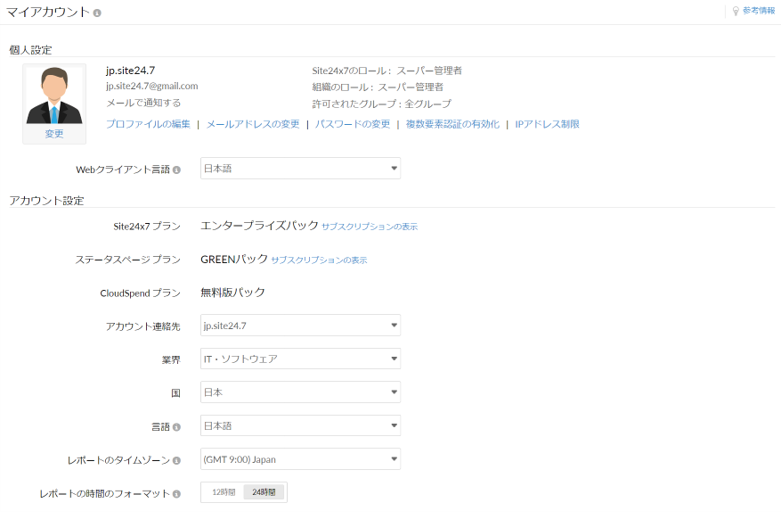Click 変更 under the profile photo
Image resolution: width=781 pixels, height=512 pixels.
click(54, 134)
